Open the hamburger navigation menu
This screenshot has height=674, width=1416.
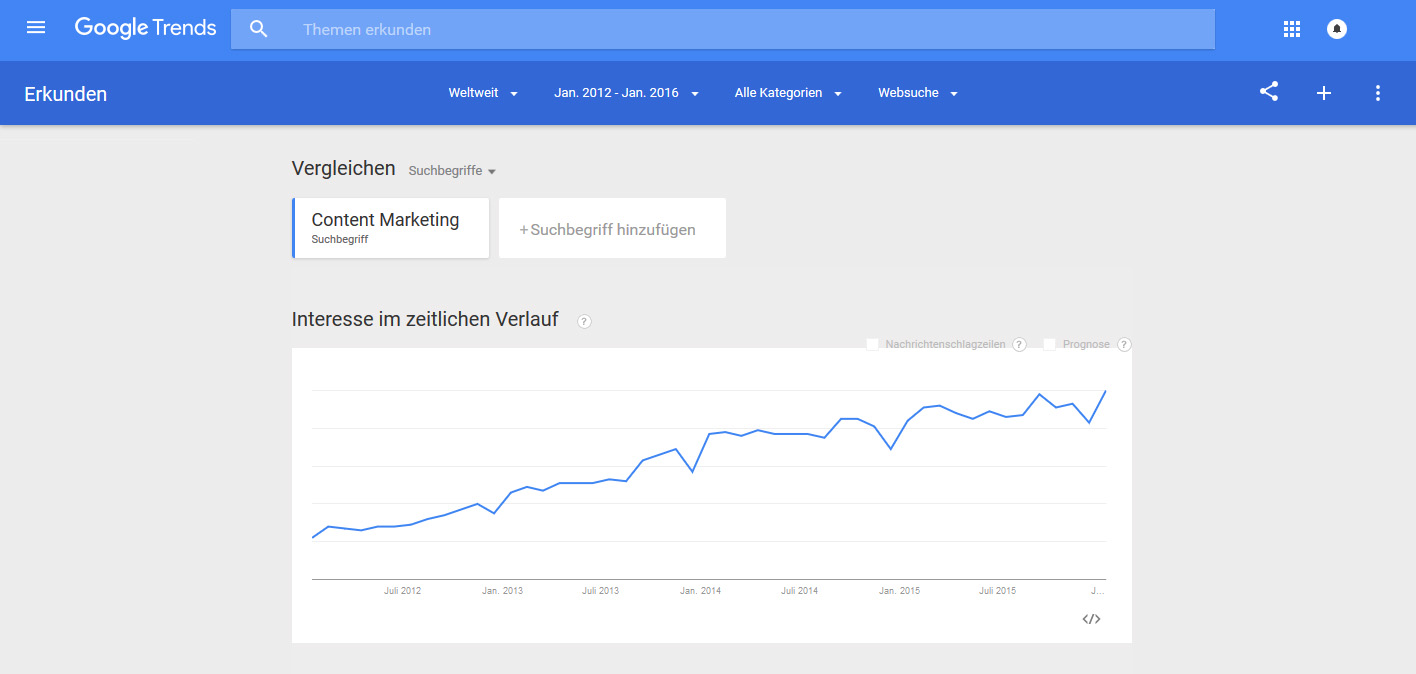(x=36, y=28)
